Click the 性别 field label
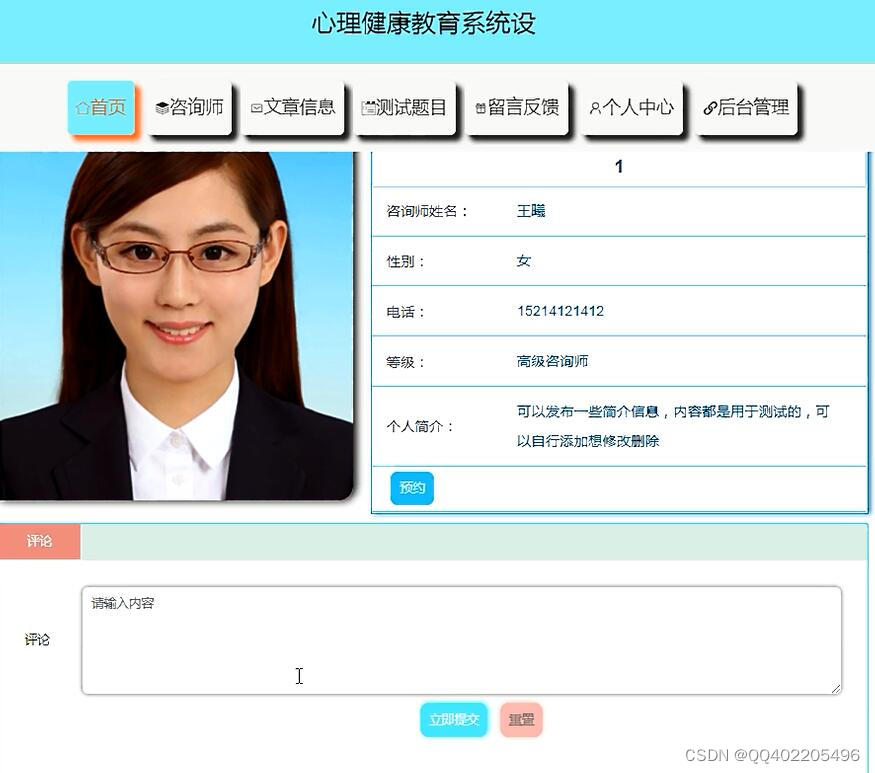Image resolution: width=875 pixels, height=773 pixels. coord(406,261)
